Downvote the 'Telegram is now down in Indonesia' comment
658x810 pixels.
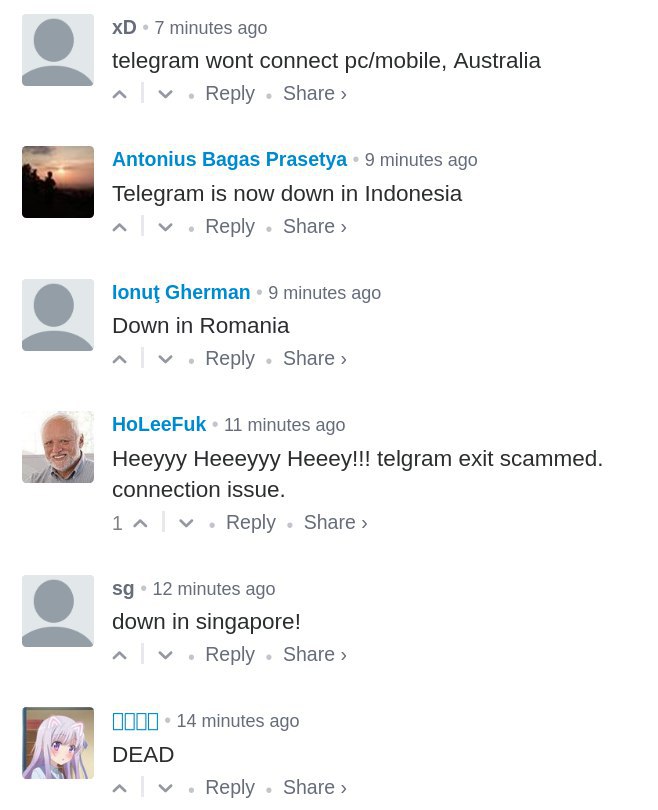click(165, 227)
